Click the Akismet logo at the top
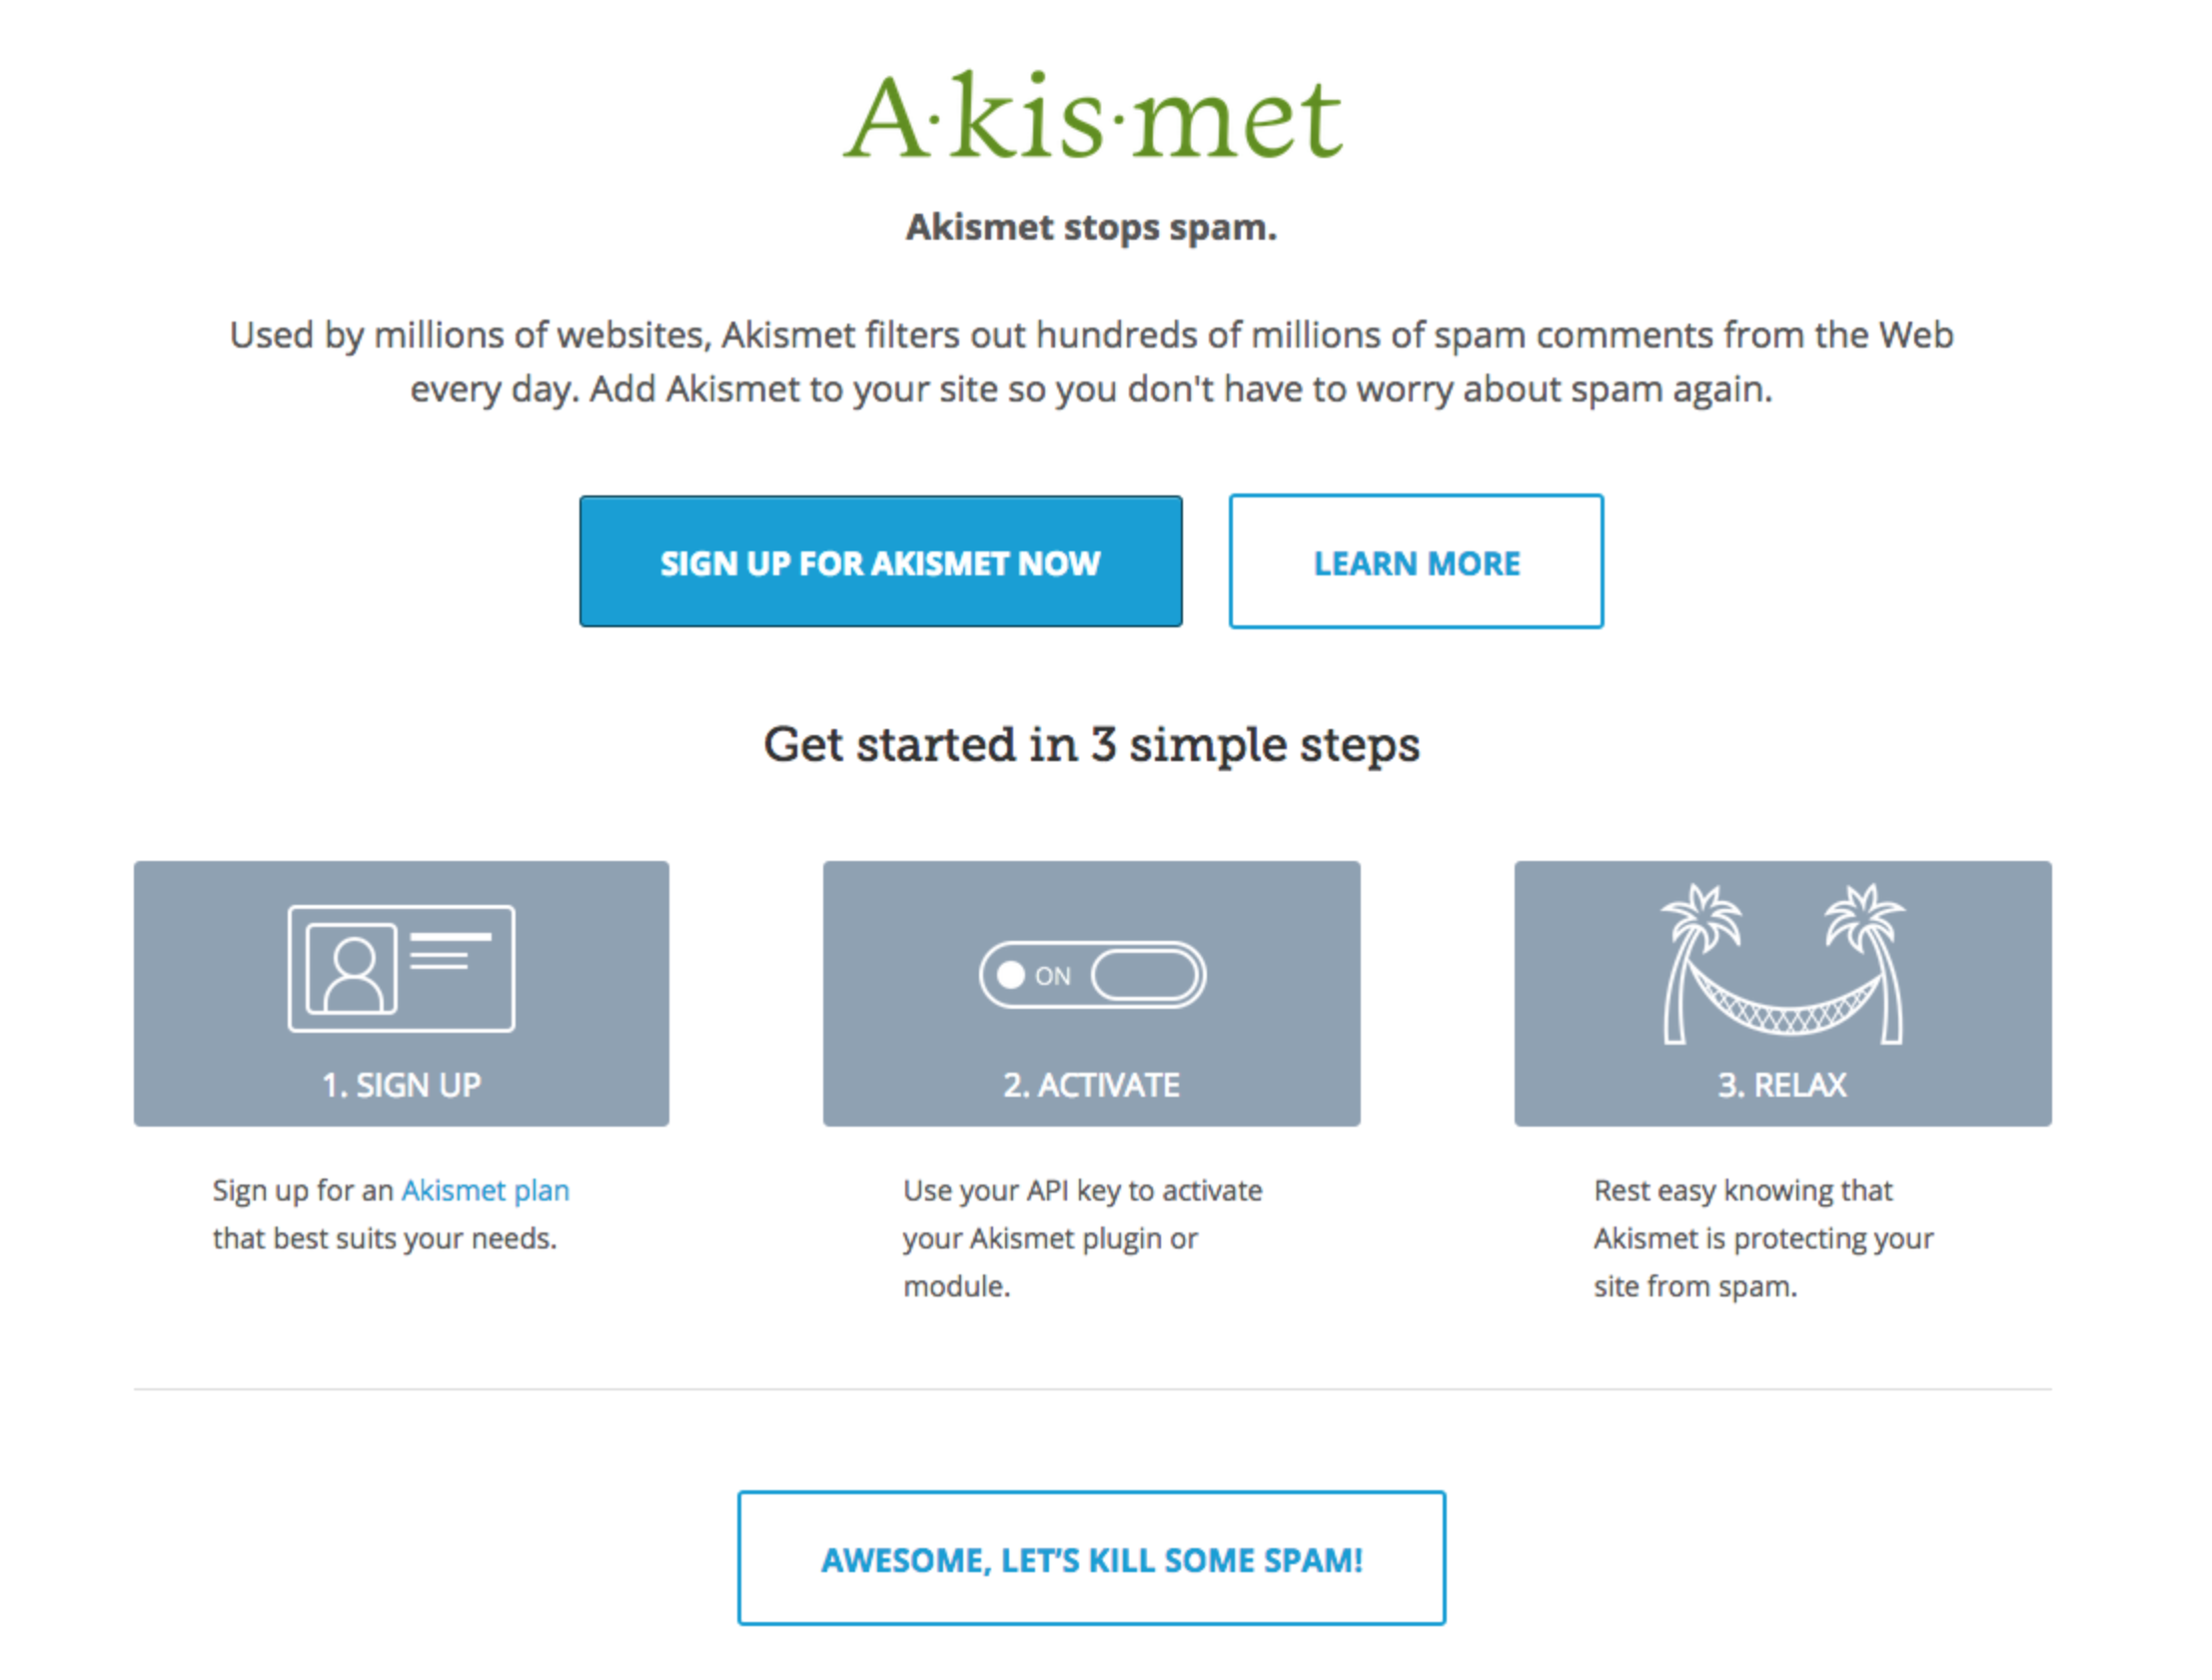2212x1680 pixels. pyautogui.click(x=1092, y=118)
